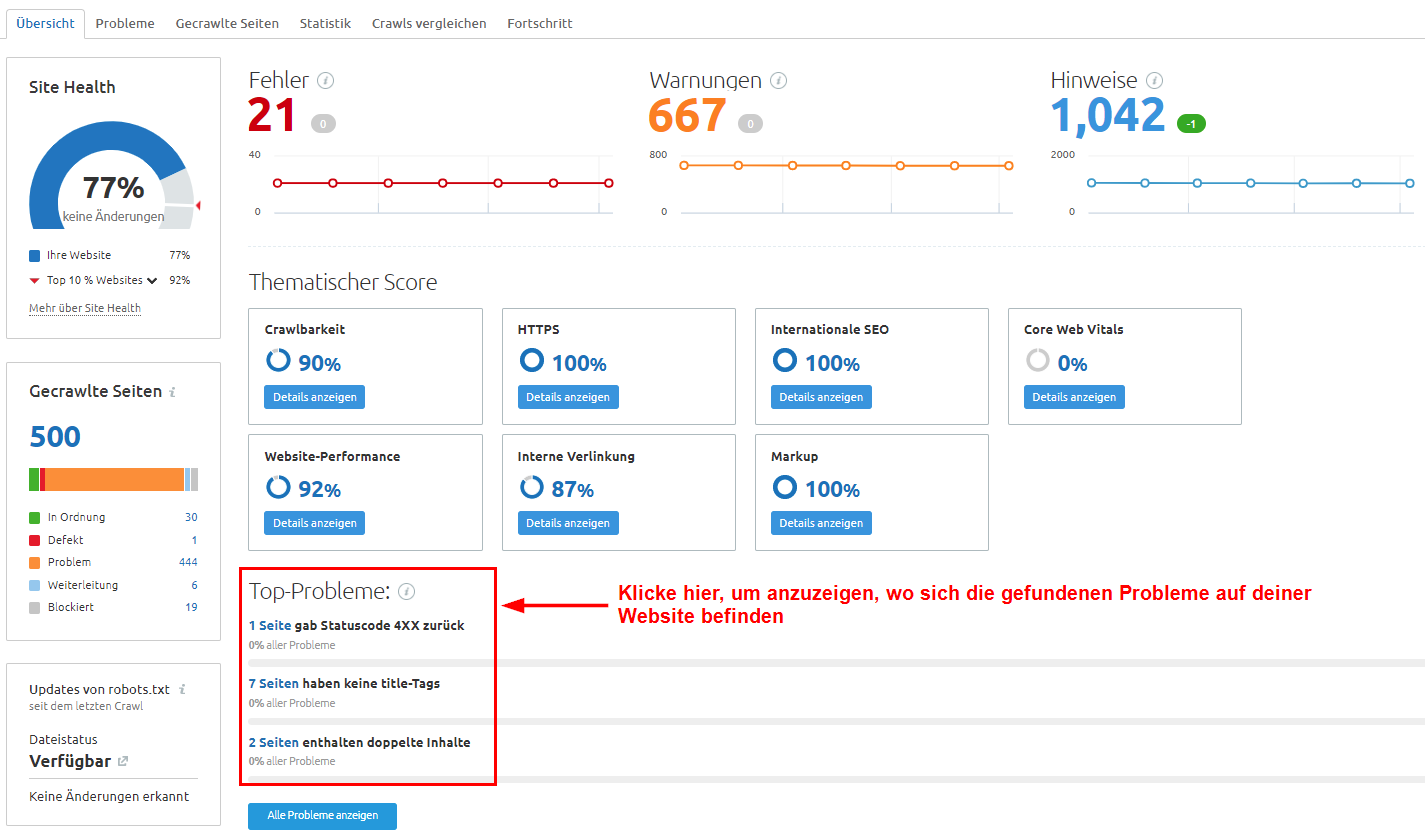Click the red Fehler count 21
Viewport: 1425px width, 837px height.
click(x=273, y=115)
